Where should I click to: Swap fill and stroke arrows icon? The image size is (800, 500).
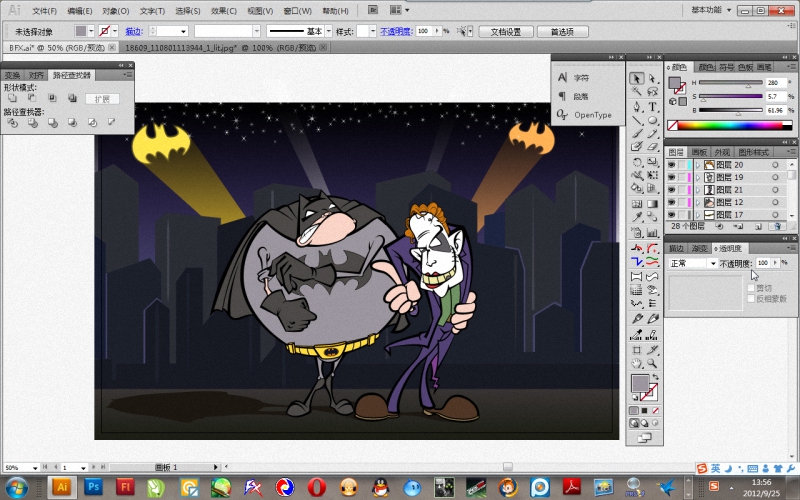tap(655, 377)
